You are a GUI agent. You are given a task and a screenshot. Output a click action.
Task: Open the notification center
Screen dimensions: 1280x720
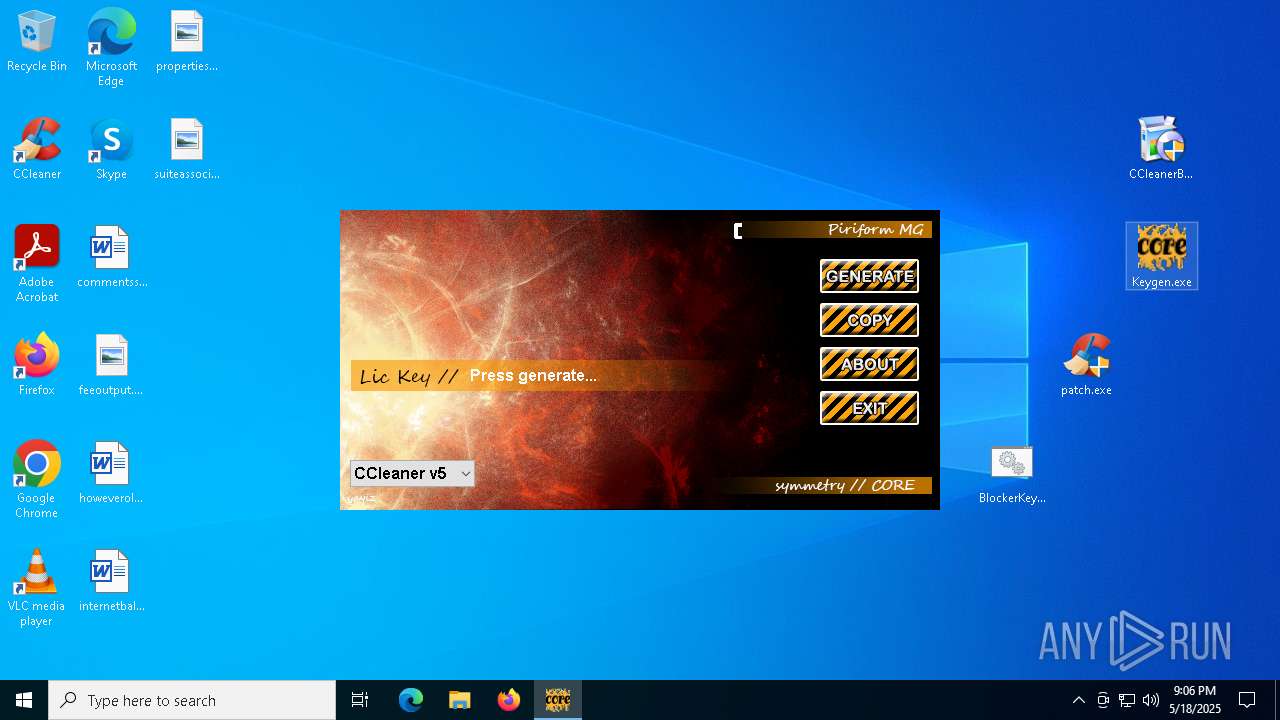pos(1248,700)
